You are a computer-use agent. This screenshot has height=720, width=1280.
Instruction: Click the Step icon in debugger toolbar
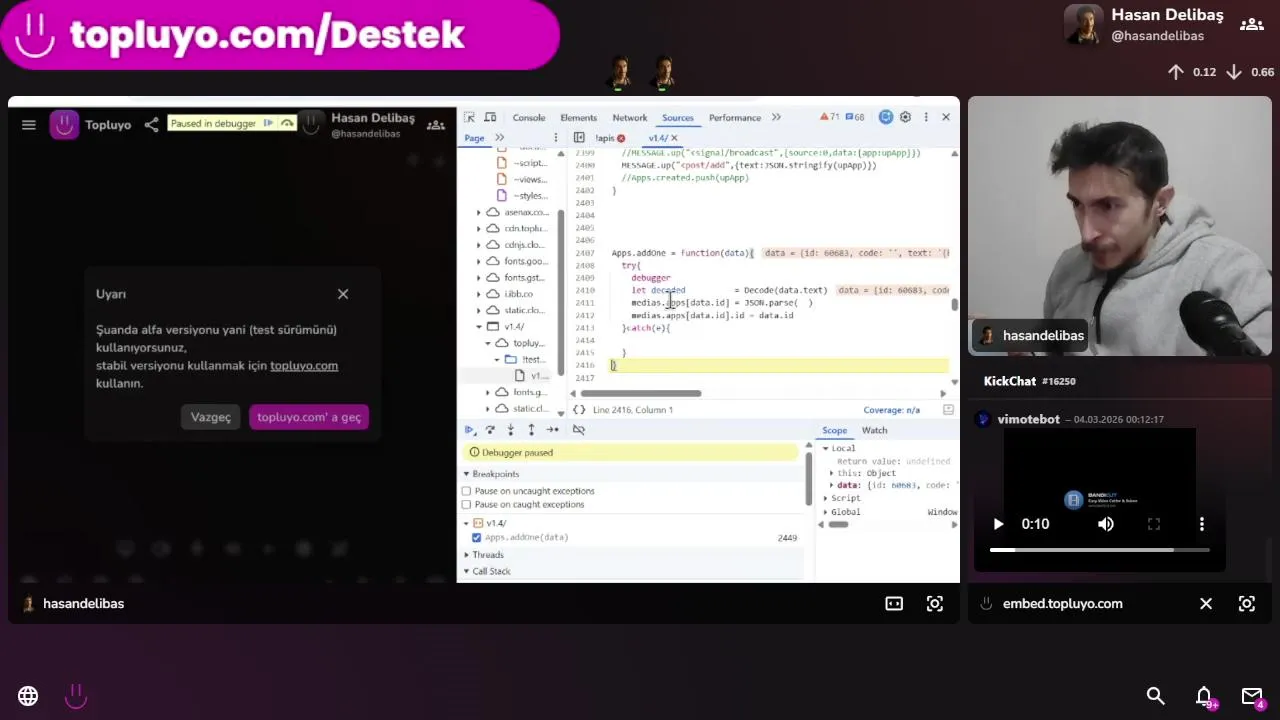(552, 430)
